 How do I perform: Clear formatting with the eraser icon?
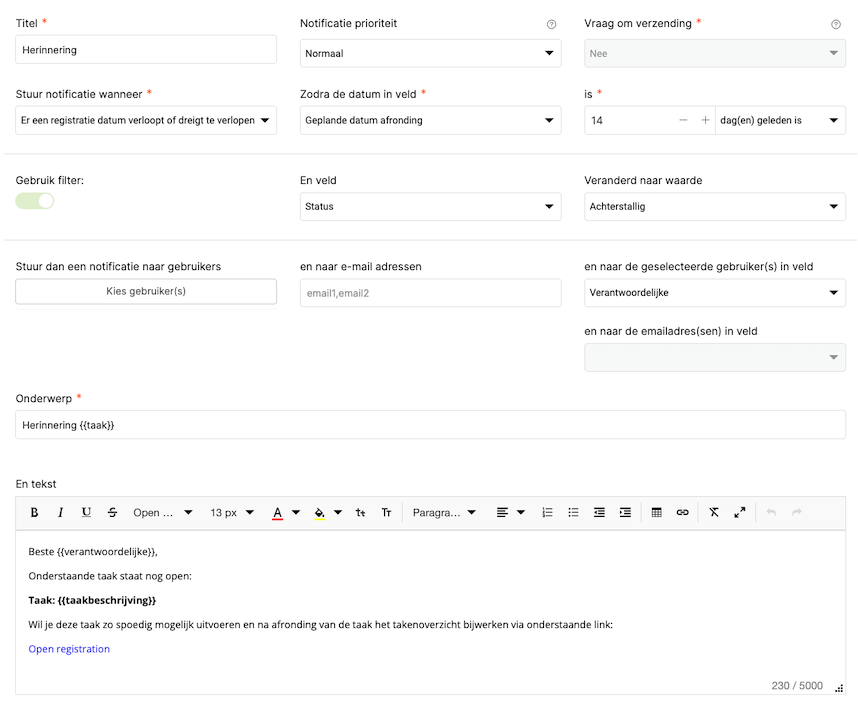tap(714, 512)
